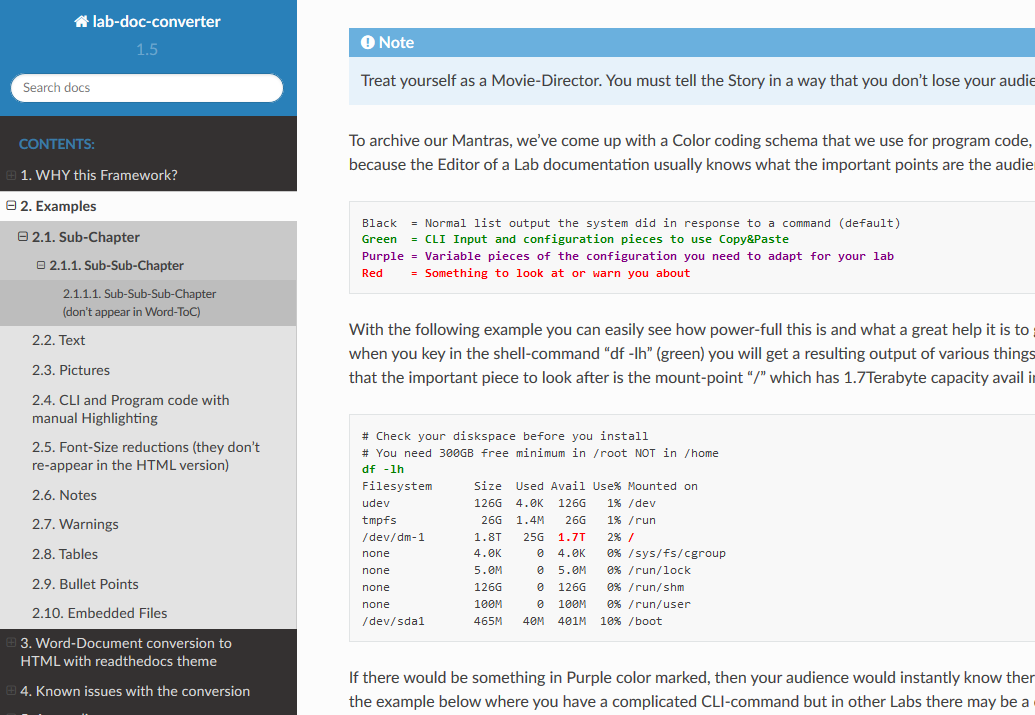Open '2.5. Font-Size reductions' section
The width and height of the screenshot is (1035, 715).
point(146,456)
